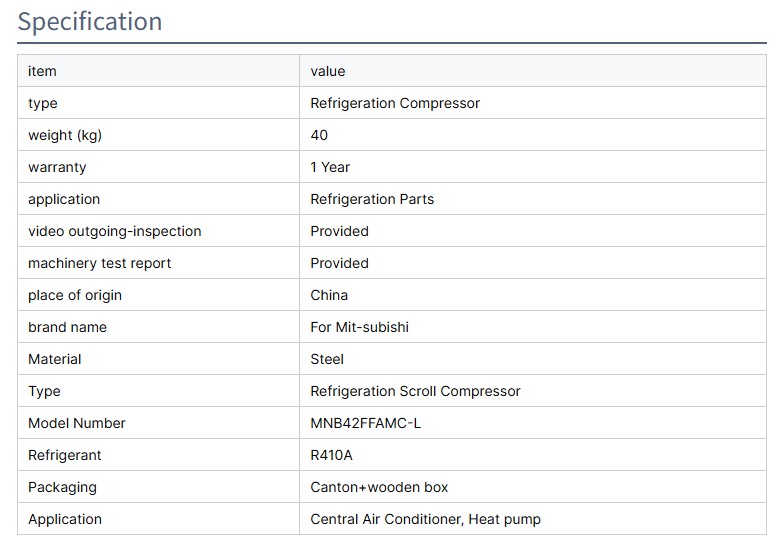
Task: Click video outgoing-inspection row label
Action: (115, 231)
